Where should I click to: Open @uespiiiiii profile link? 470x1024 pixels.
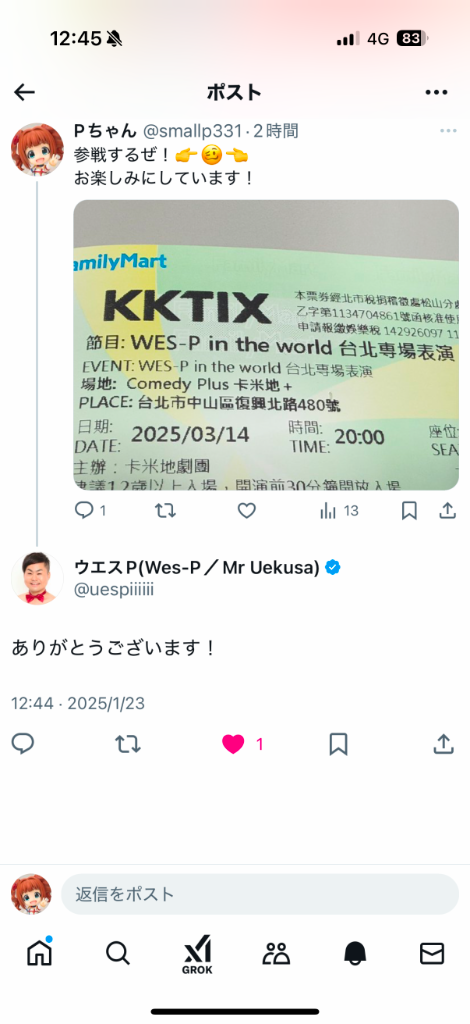(x=114, y=590)
